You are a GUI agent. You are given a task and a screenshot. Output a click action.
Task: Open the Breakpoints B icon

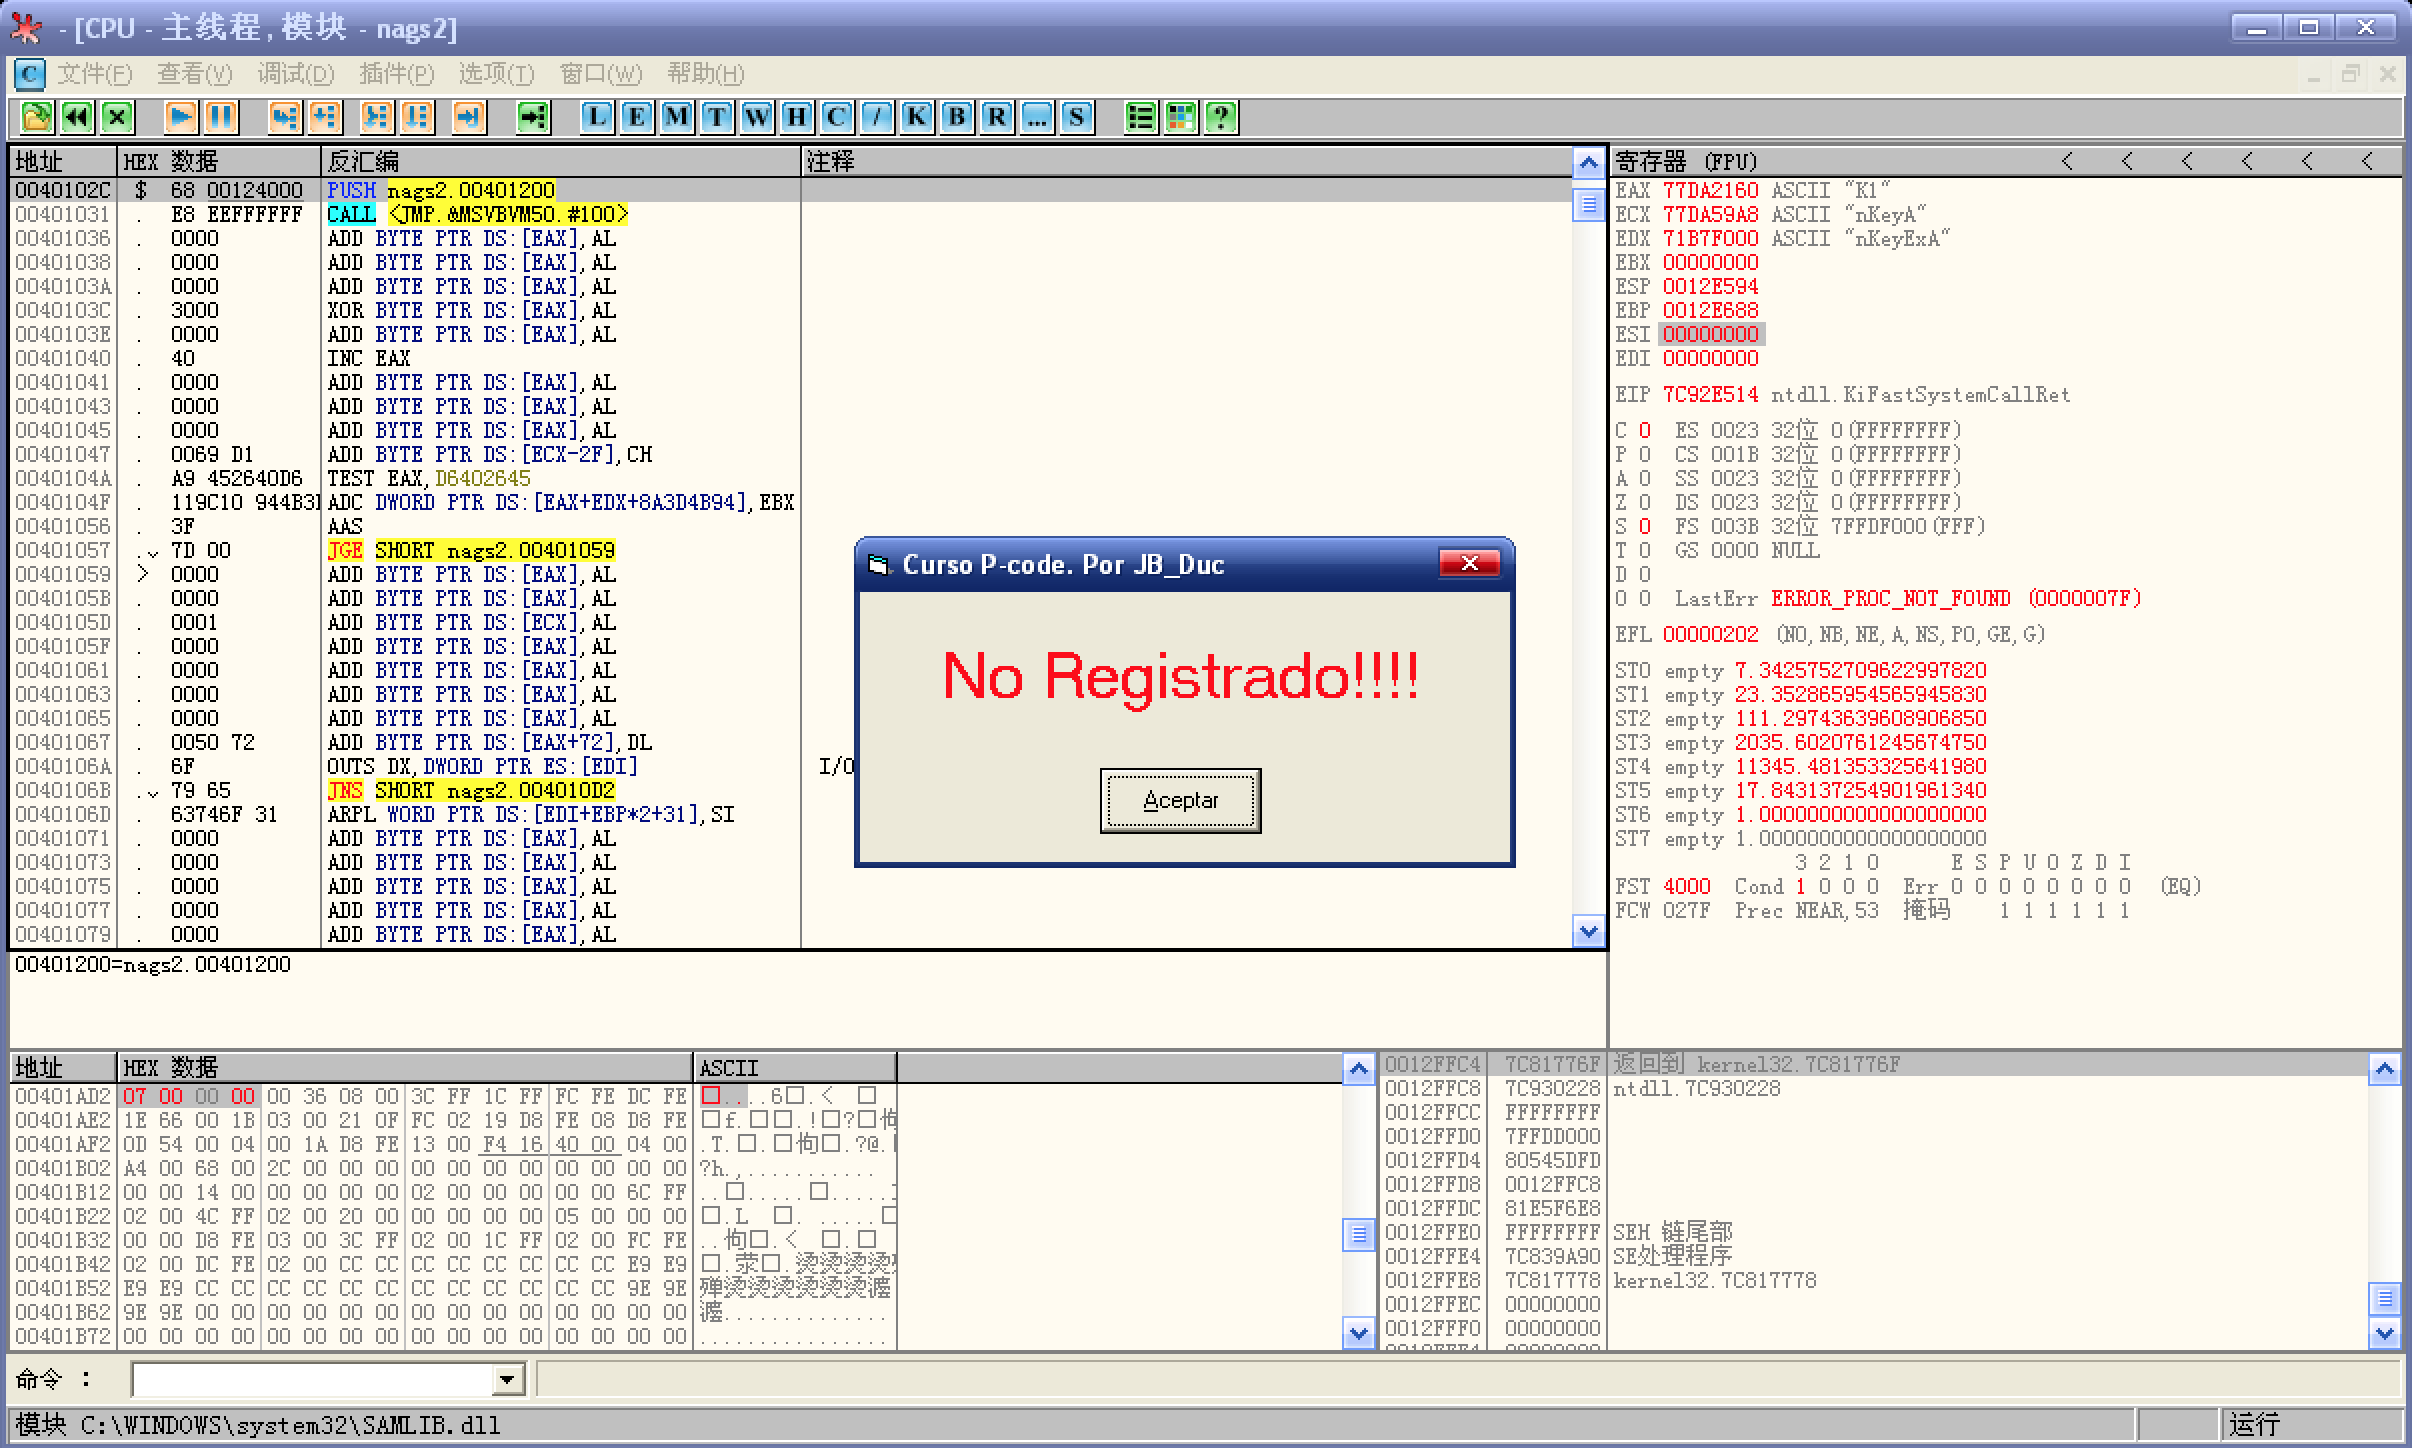click(x=957, y=118)
